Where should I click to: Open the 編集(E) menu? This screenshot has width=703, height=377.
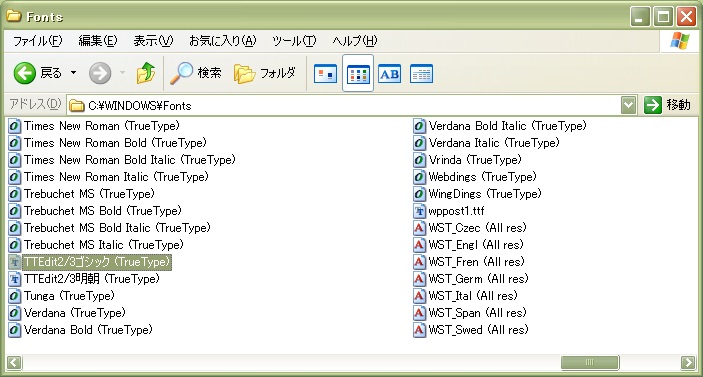[x=98, y=41]
